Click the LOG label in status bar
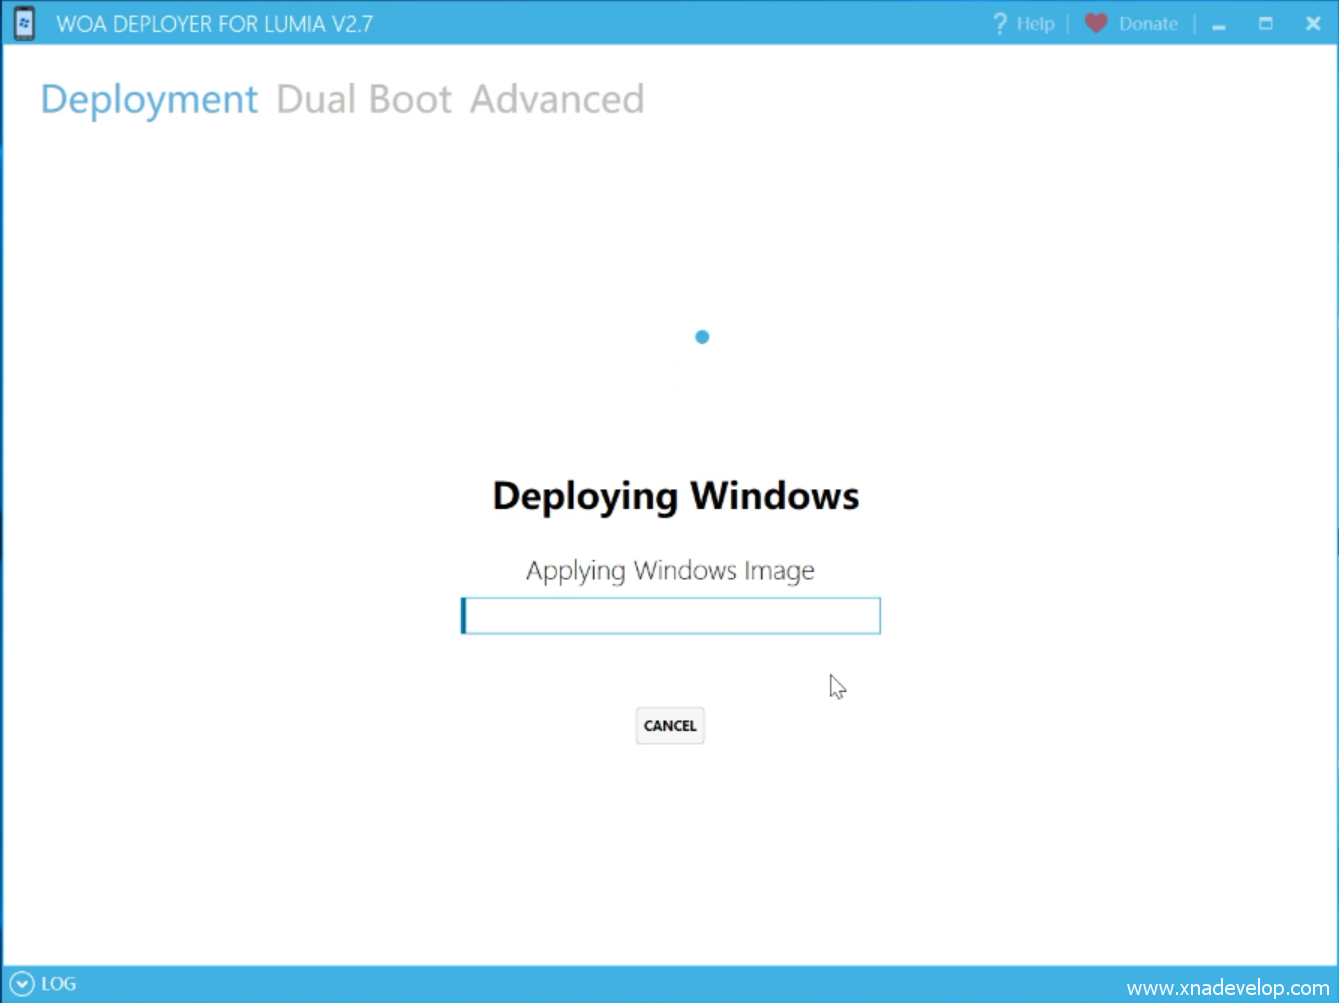Image resolution: width=1339 pixels, height=1003 pixels. click(59, 984)
